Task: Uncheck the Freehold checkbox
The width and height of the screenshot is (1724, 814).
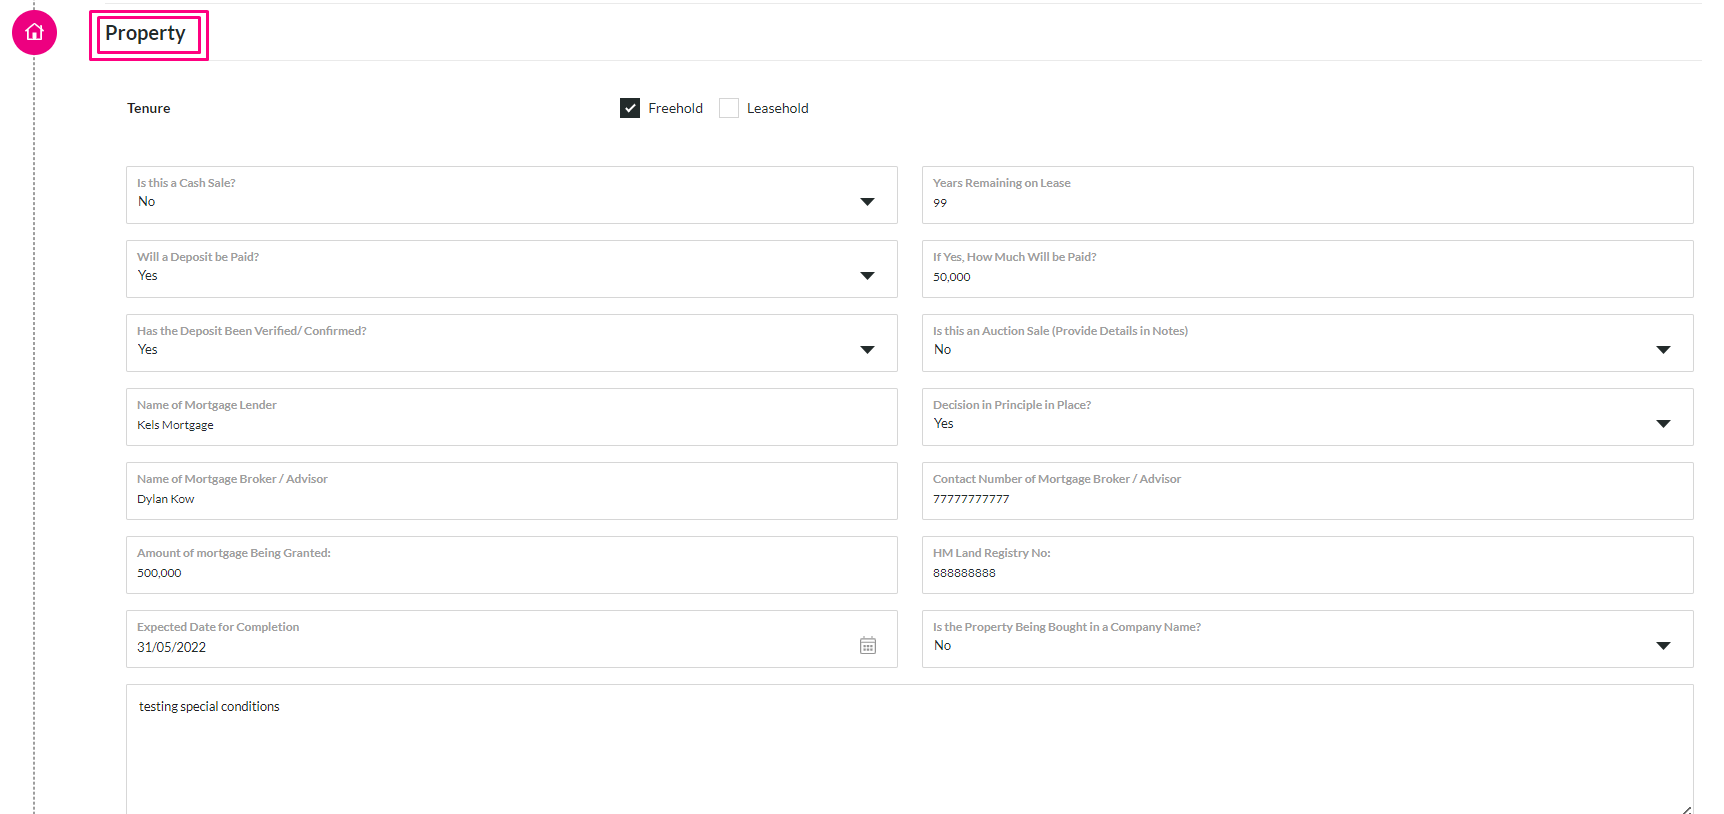Action: 630,108
